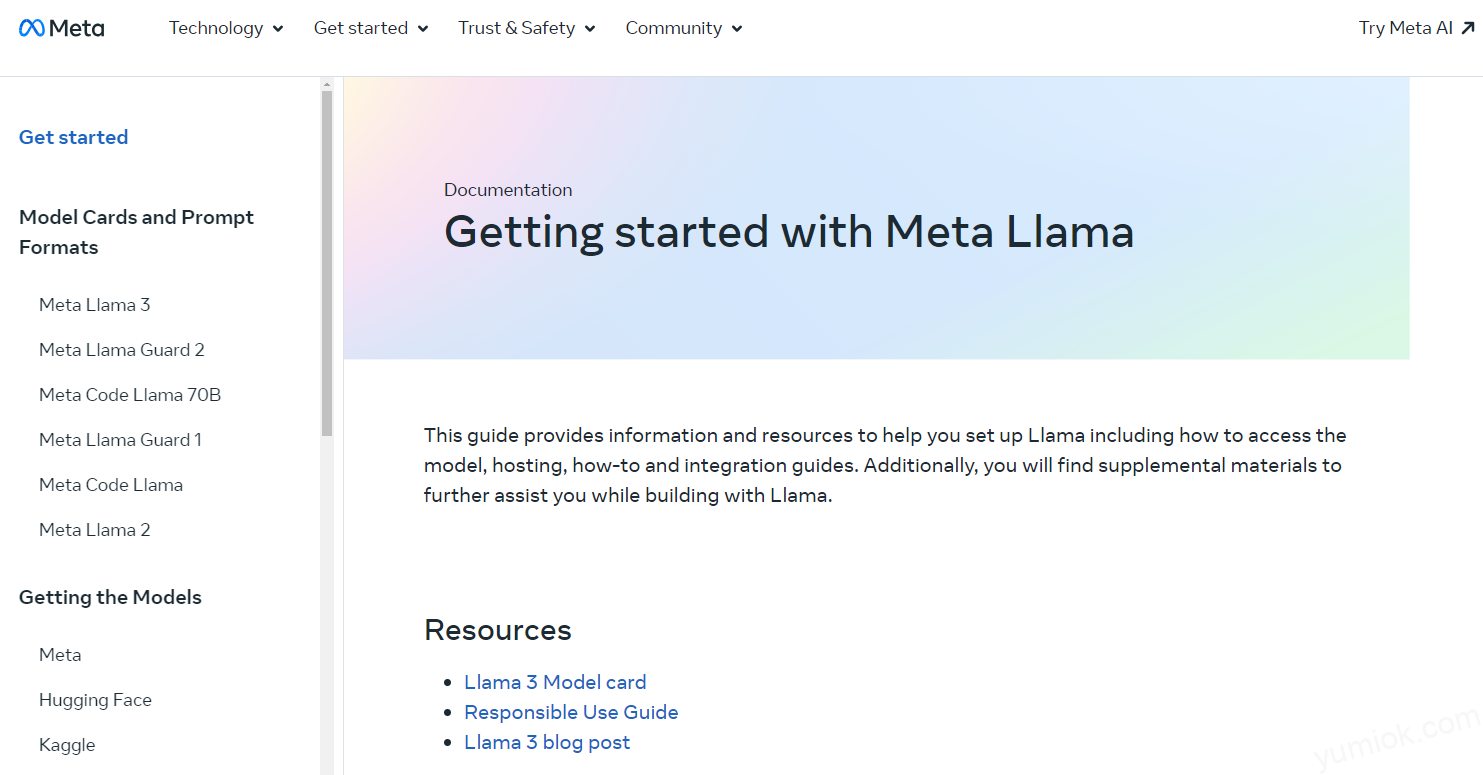Open the Getting the Models section
Image resolution: width=1483 pixels, height=775 pixels.
pos(110,597)
